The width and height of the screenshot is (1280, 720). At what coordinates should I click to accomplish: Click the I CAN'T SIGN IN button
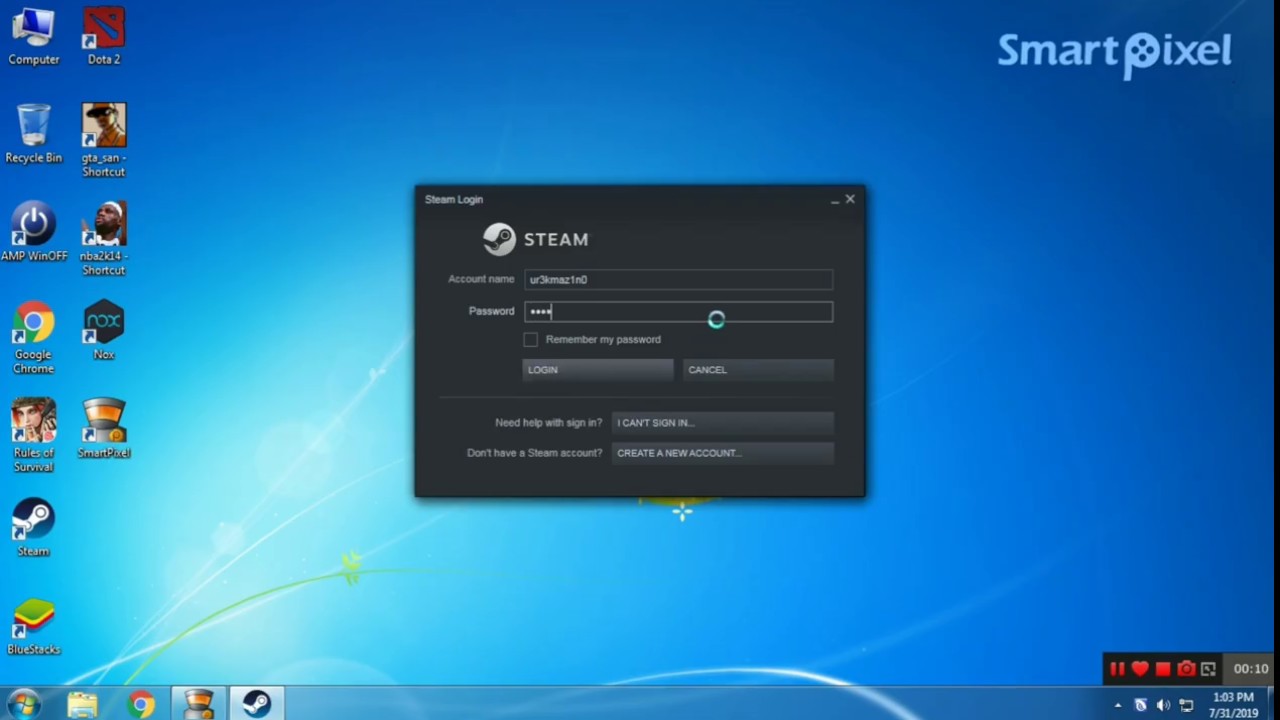pyautogui.click(x=722, y=423)
